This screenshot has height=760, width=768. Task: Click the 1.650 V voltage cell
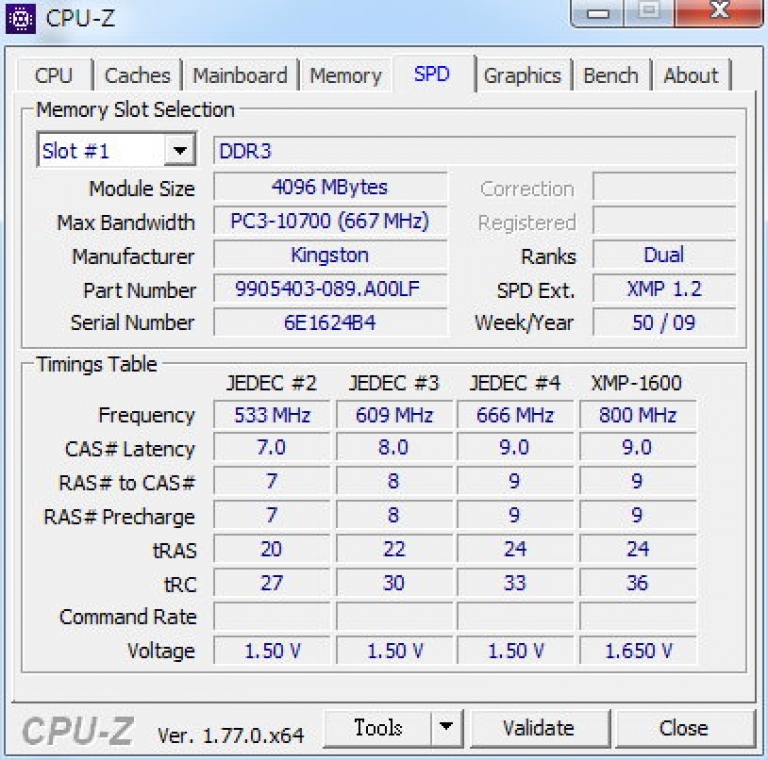coord(638,651)
